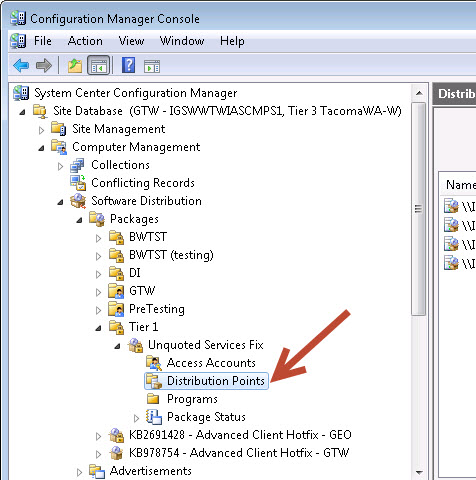Click the Packages folder icon
The width and height of the screenshot is (476, 480).
97,219
